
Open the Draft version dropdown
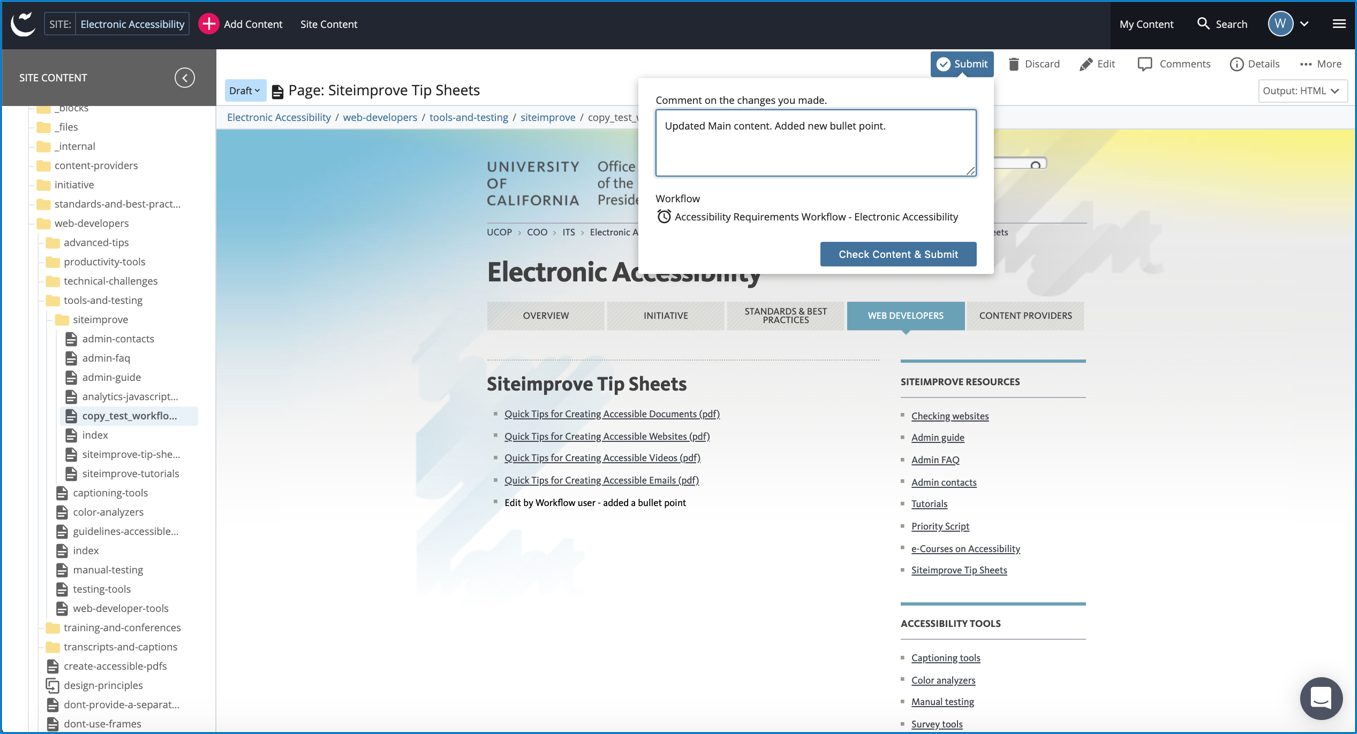(x=245, y=91)
